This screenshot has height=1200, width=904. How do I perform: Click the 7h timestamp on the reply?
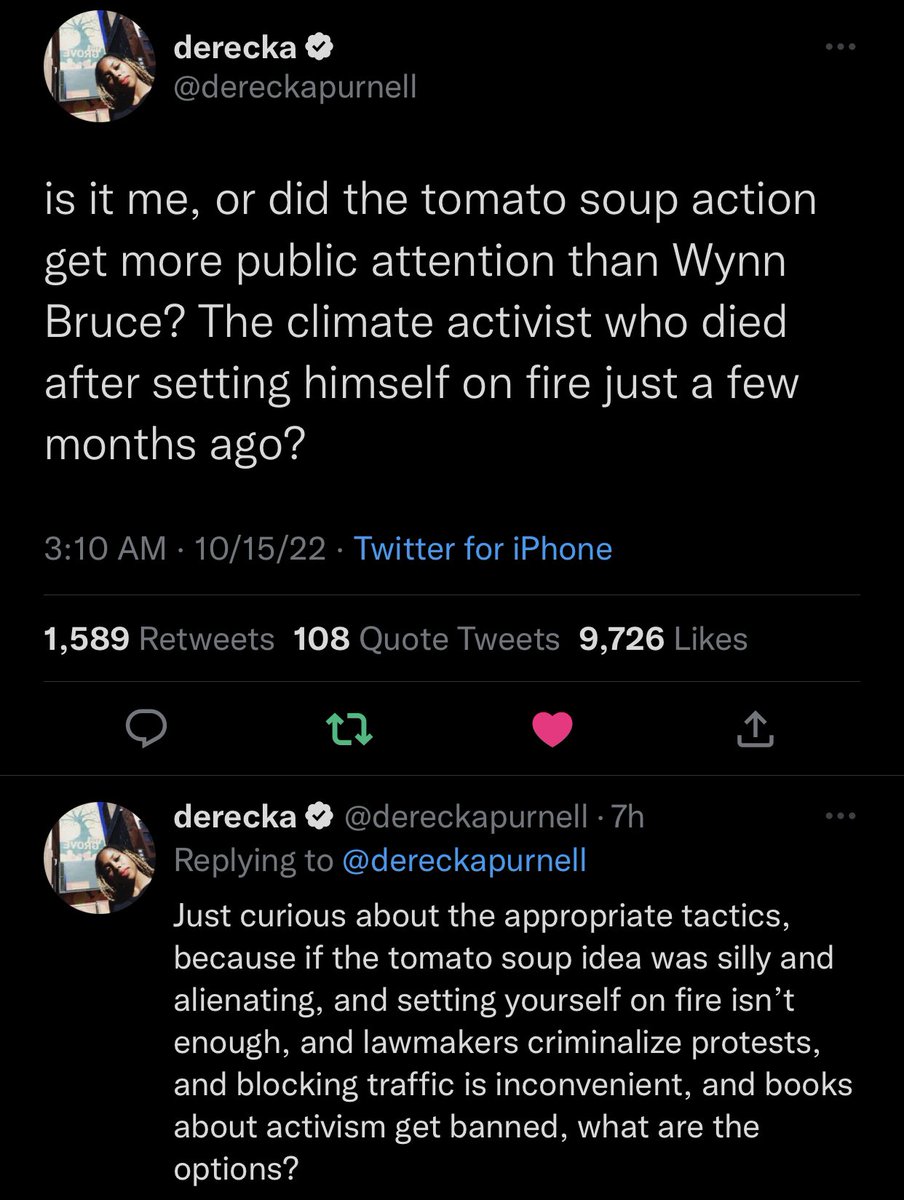pos(627,818)
